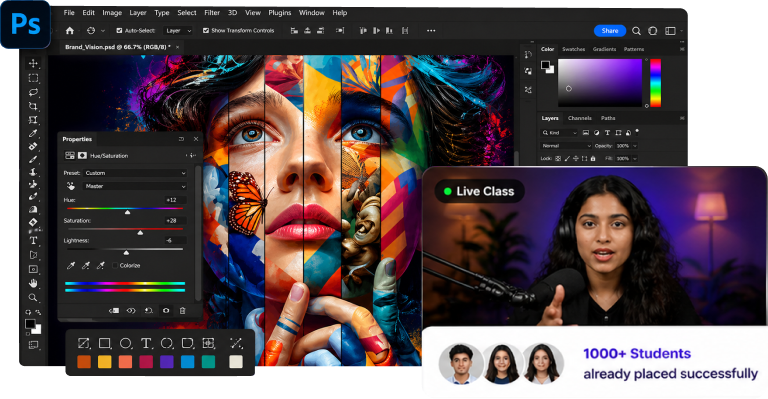
Task: Select the rectangle shape in floating palette
Action: pos(104,343)
